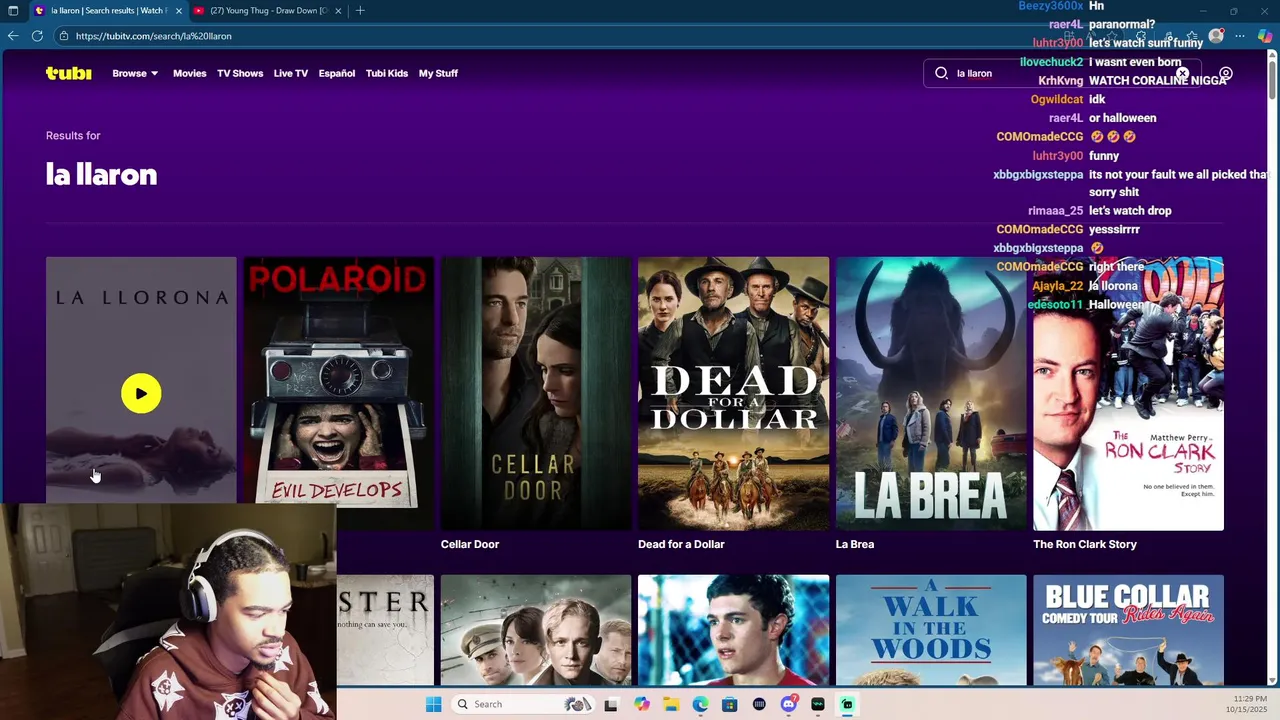Open A Walk in the Woods poster
This screenshot has width=1280, height=720.
tap(931, 630)
